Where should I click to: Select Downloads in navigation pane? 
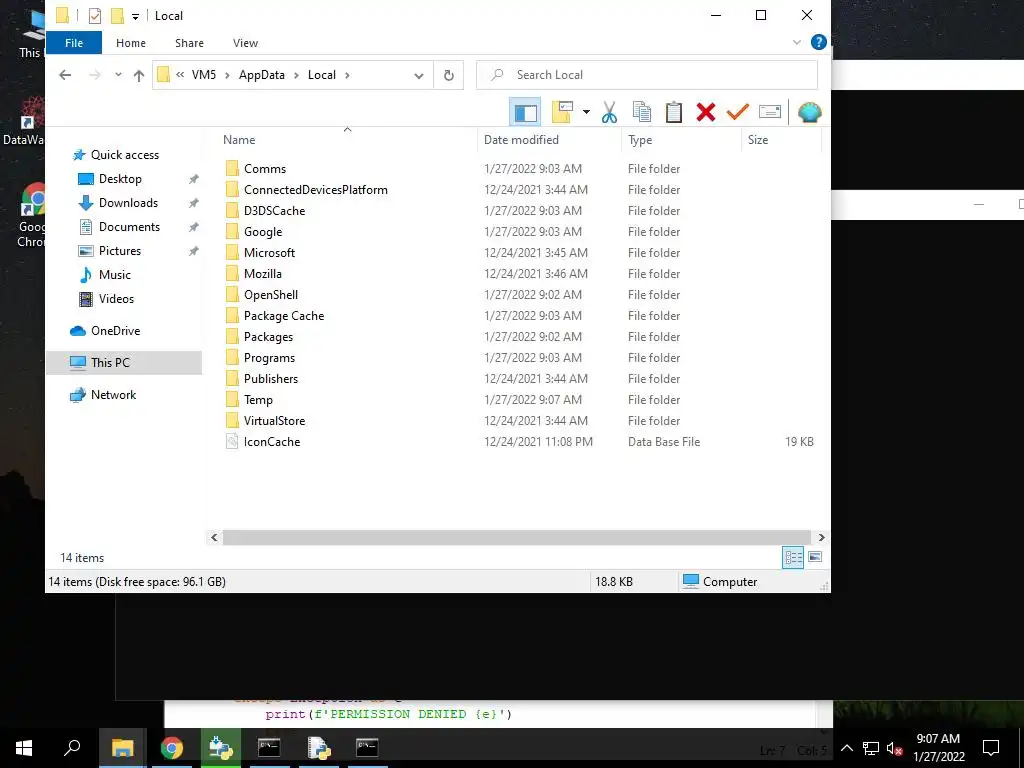pyautogui.click(x=128, y=203)
